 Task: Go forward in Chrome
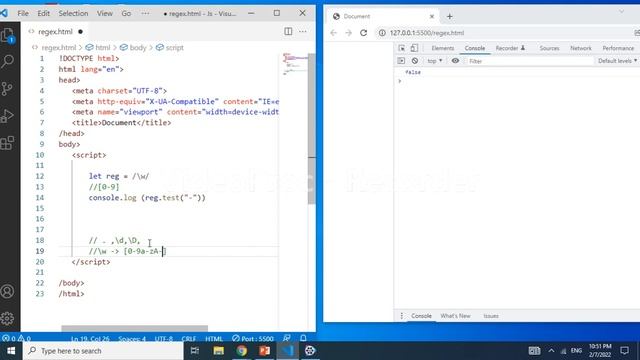[x=348, y=33]
